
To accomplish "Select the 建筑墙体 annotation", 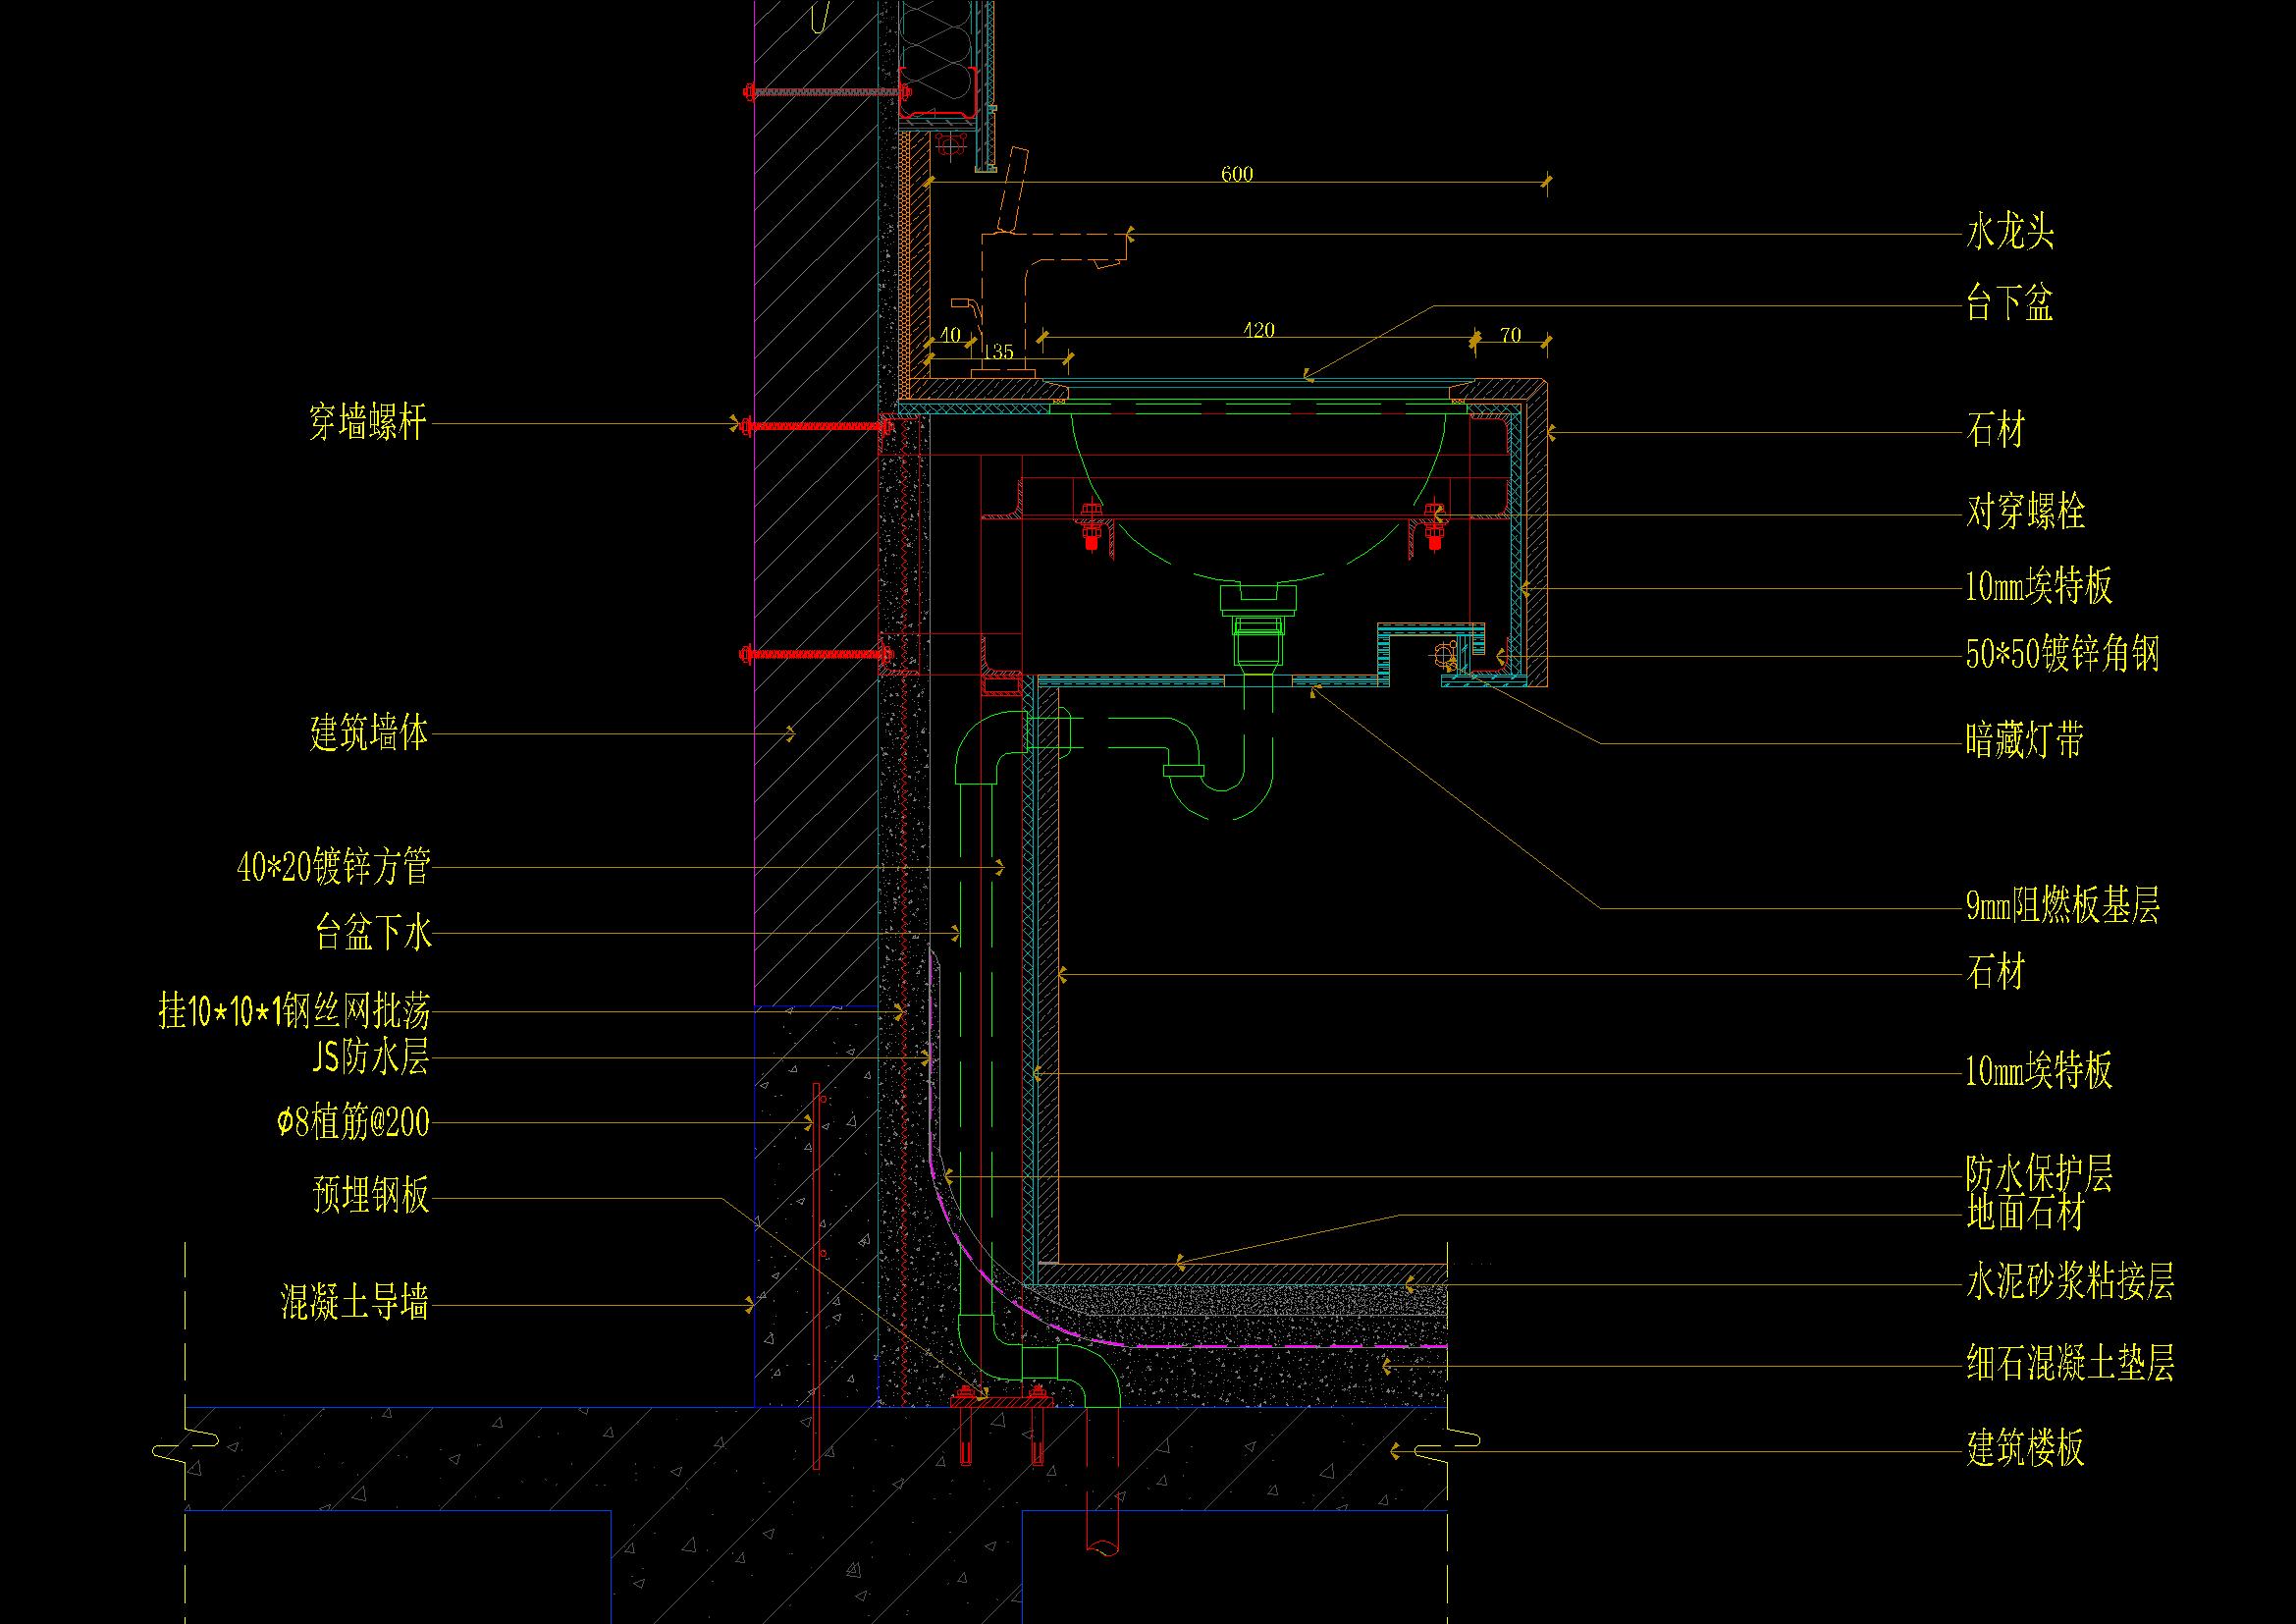I will [x=369, y=734].
